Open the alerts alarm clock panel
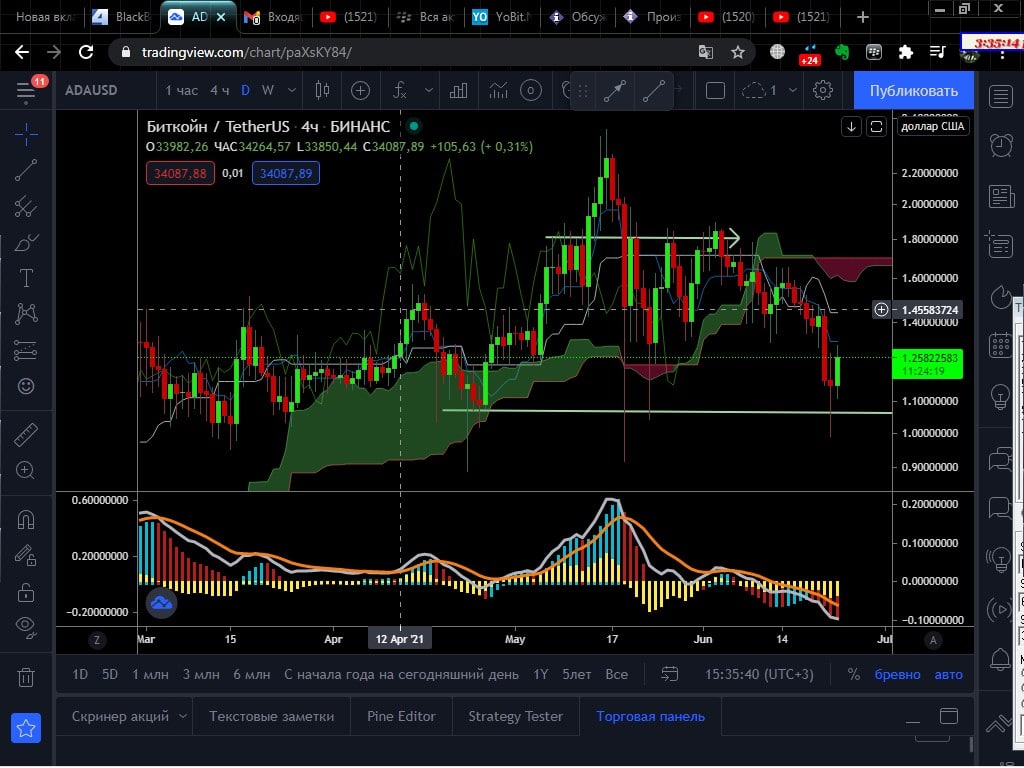The width and height of the screenshot is (1024, 768). [x=1000, y=145]
